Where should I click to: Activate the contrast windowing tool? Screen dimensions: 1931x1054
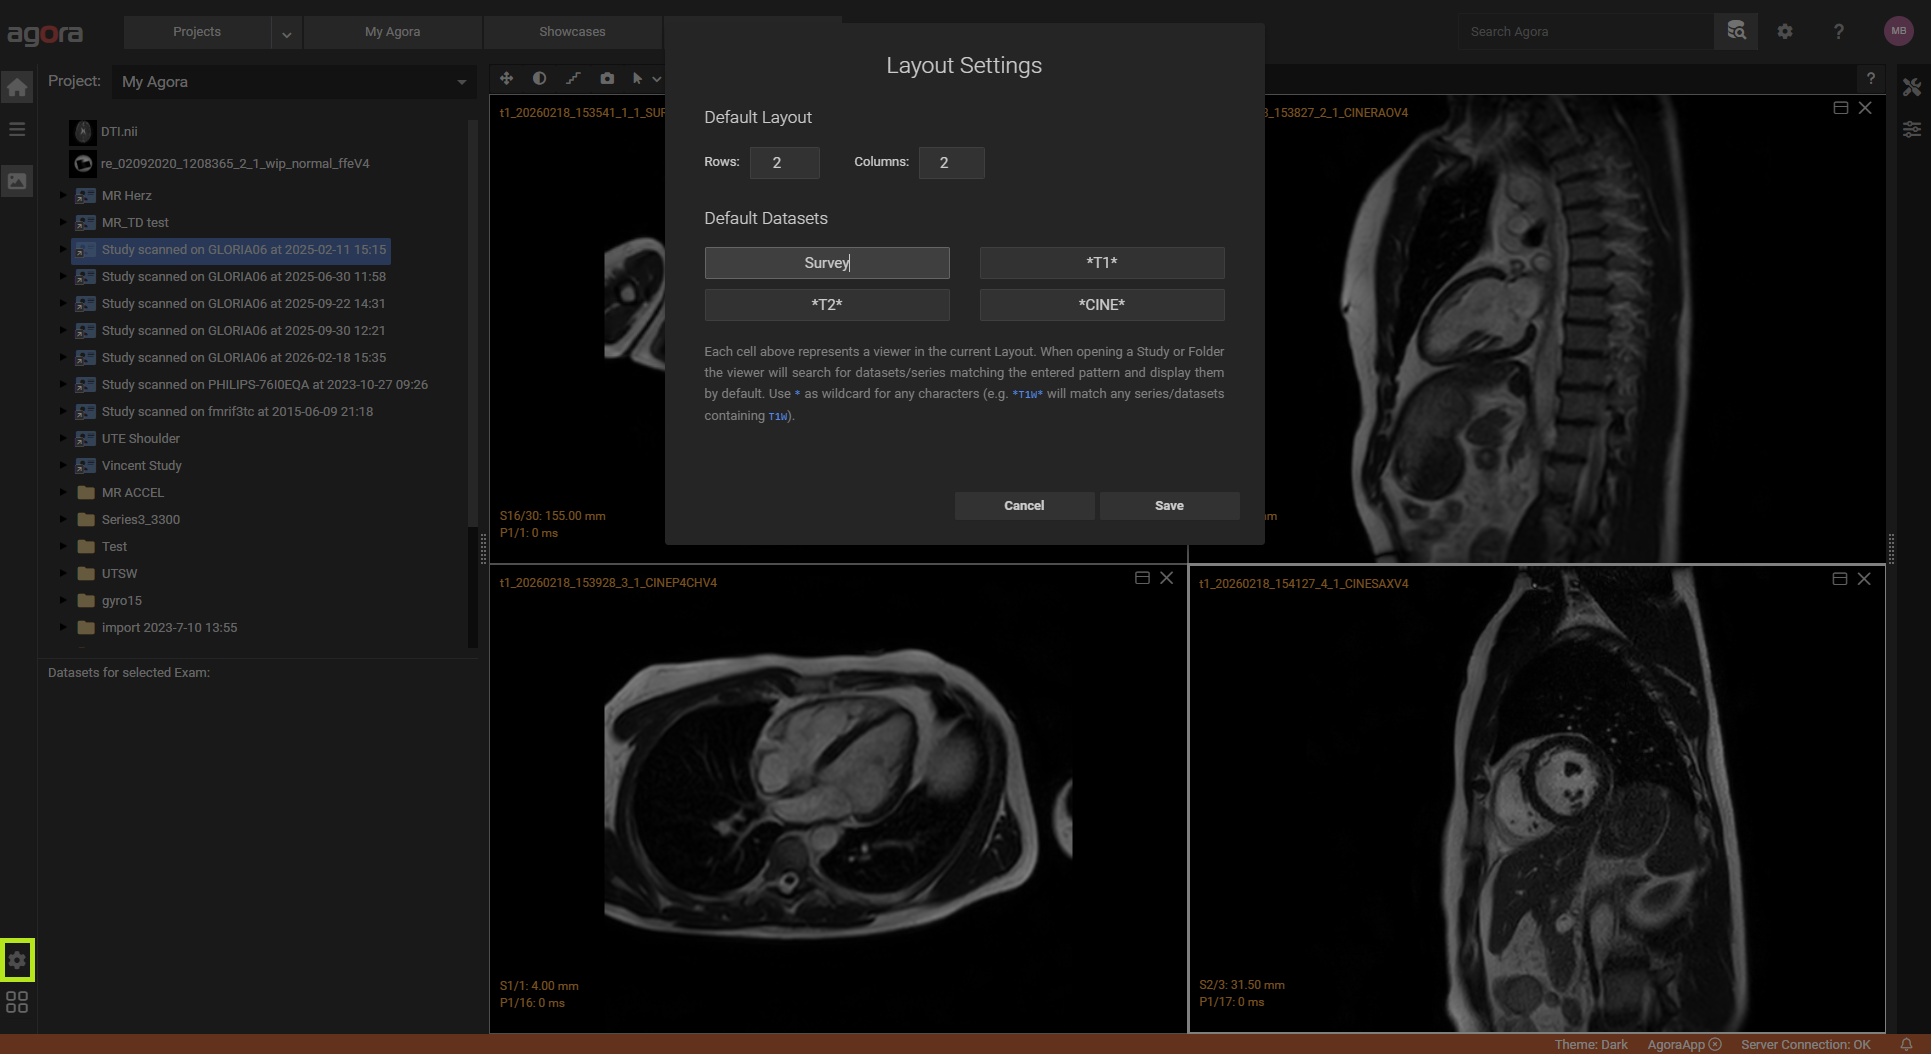coord(540,78)
